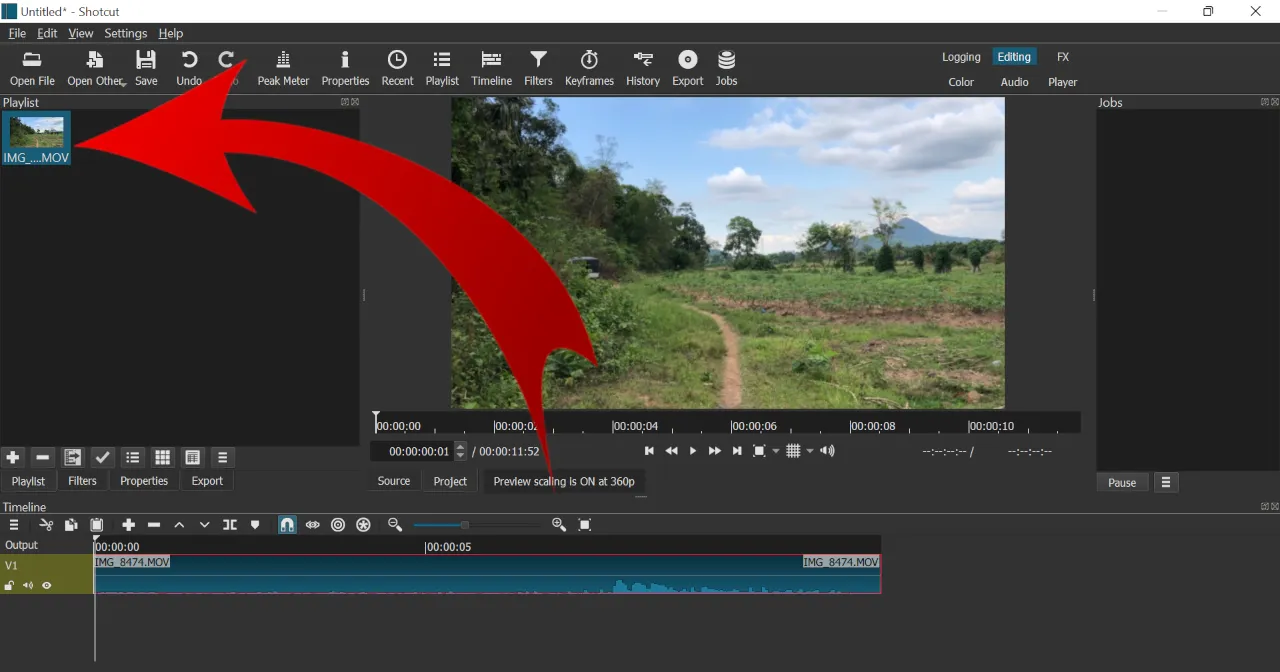
Task: Open the File menu
Action: coord(17,33)
